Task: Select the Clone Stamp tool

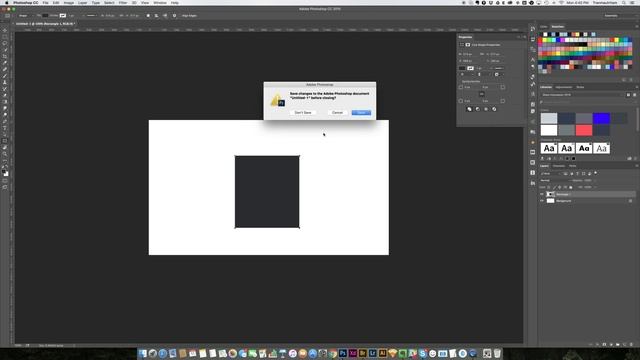Action: [x=5, y=82]
